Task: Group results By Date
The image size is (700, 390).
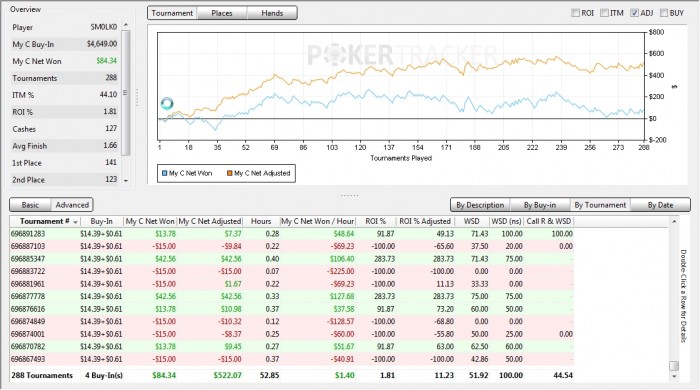Action: click(660, 205)
